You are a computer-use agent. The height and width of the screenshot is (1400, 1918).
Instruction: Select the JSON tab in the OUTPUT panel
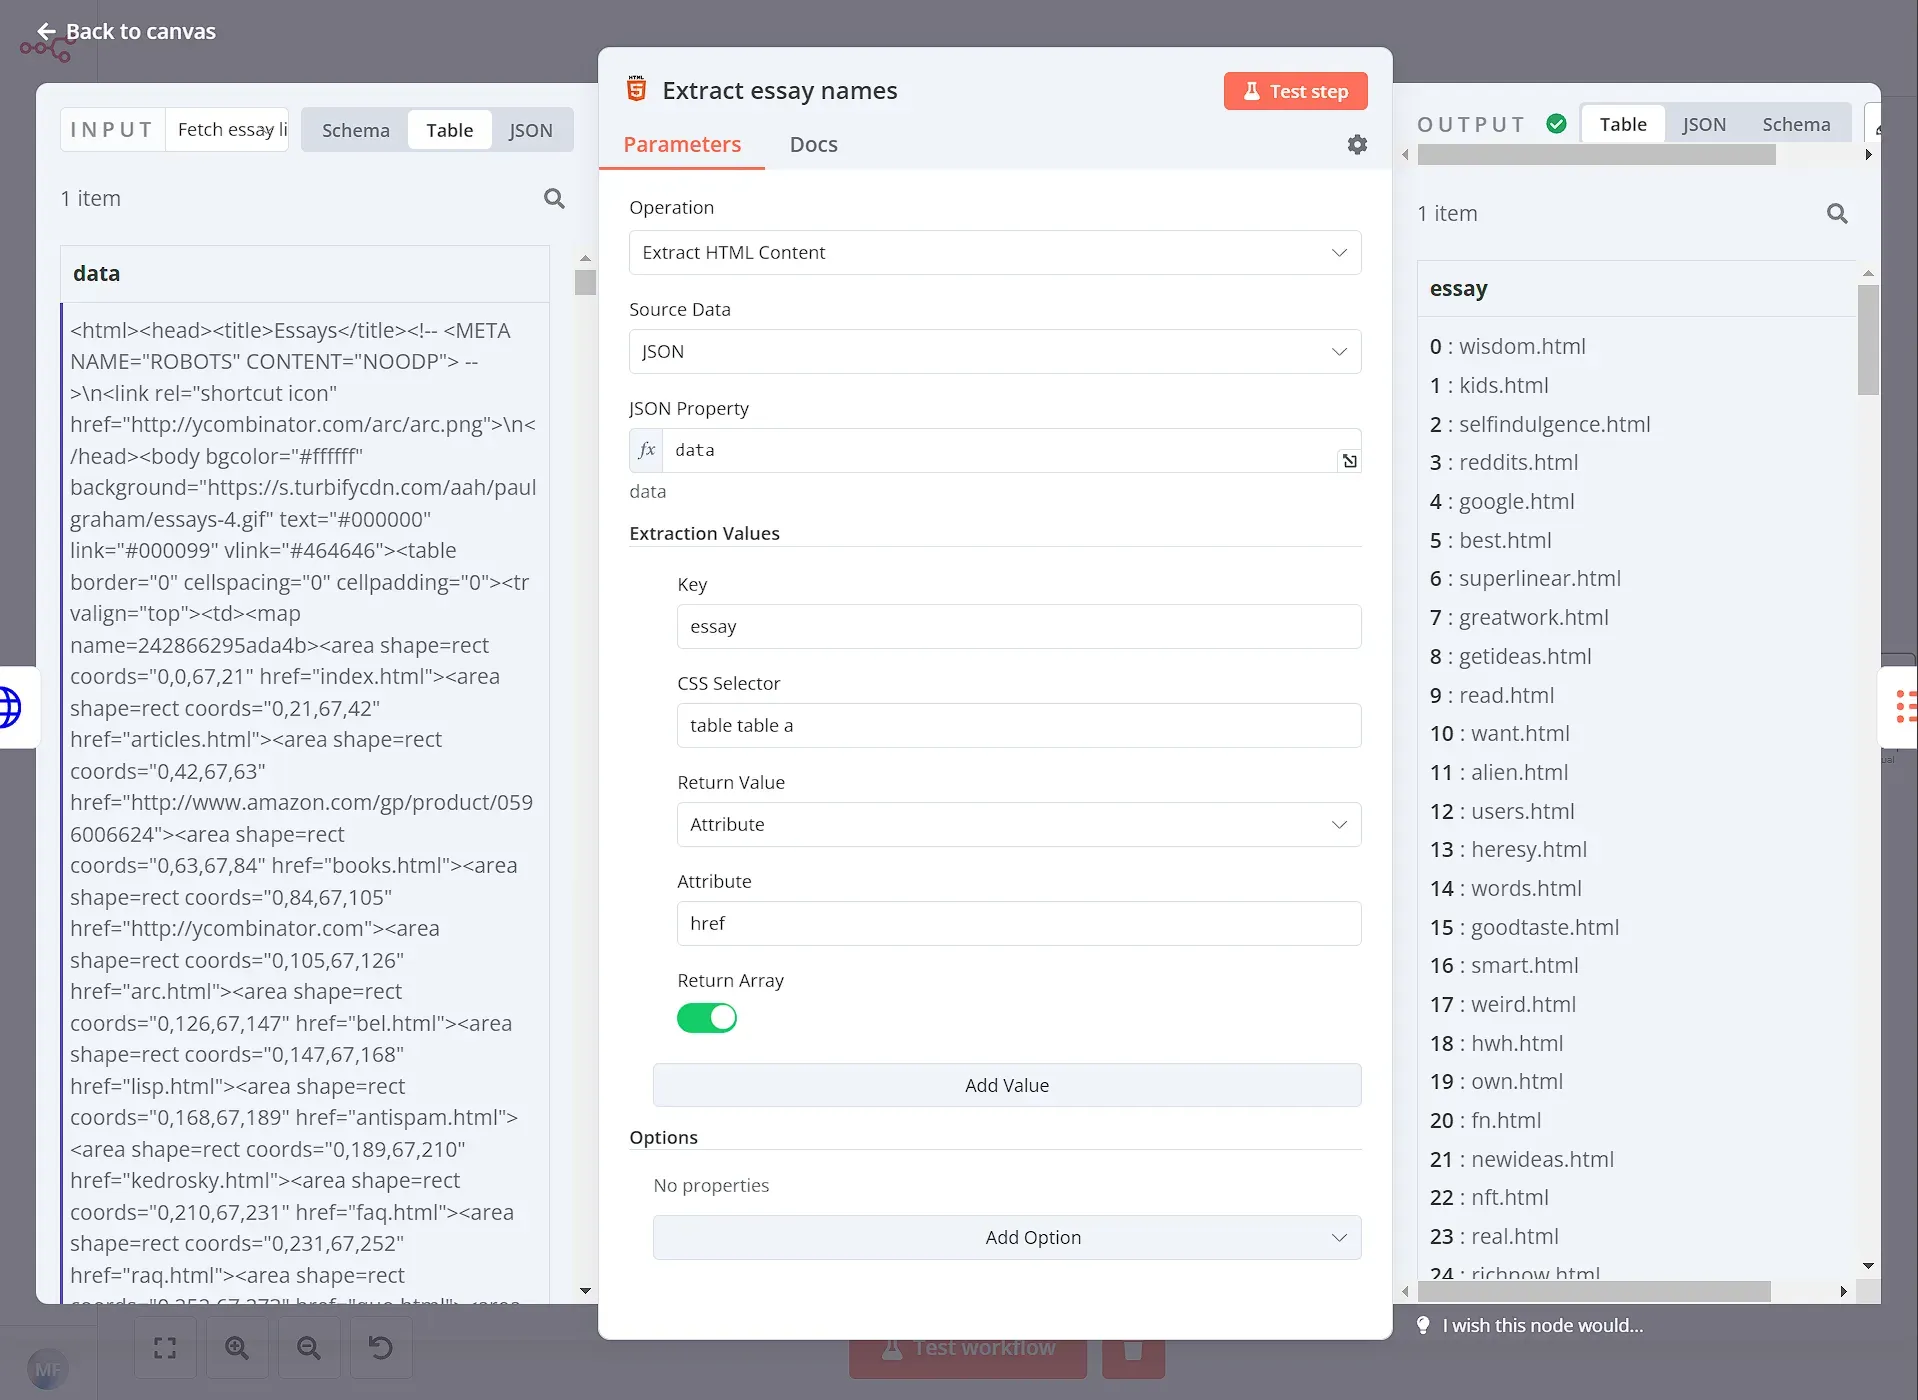1703,123
